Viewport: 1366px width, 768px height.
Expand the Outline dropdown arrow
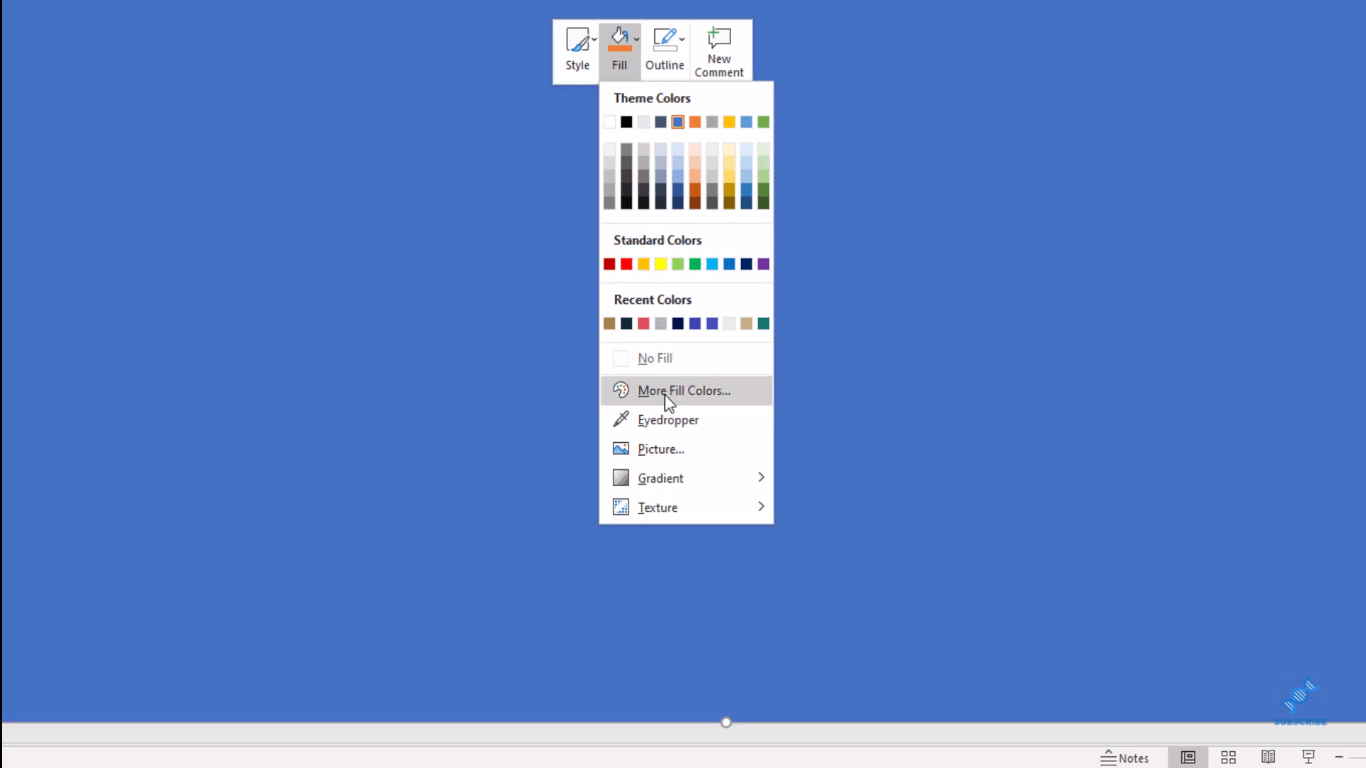[x=682, y=40]
